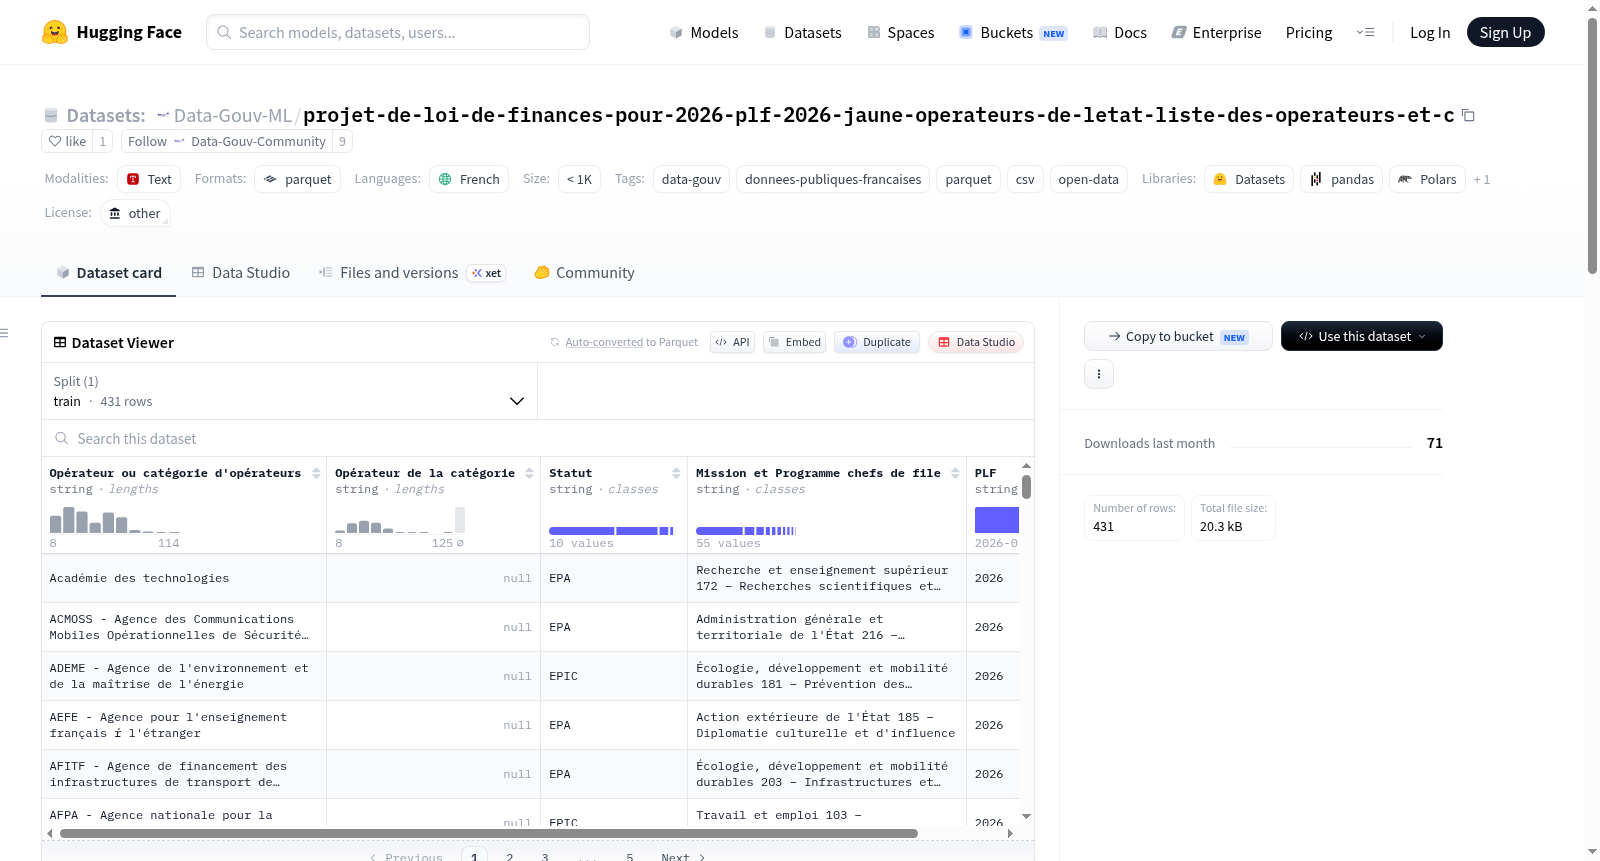The width and height of the screenshot is (1600, 861).
Task: Focus the global search models field
Action: pos(398,32)
